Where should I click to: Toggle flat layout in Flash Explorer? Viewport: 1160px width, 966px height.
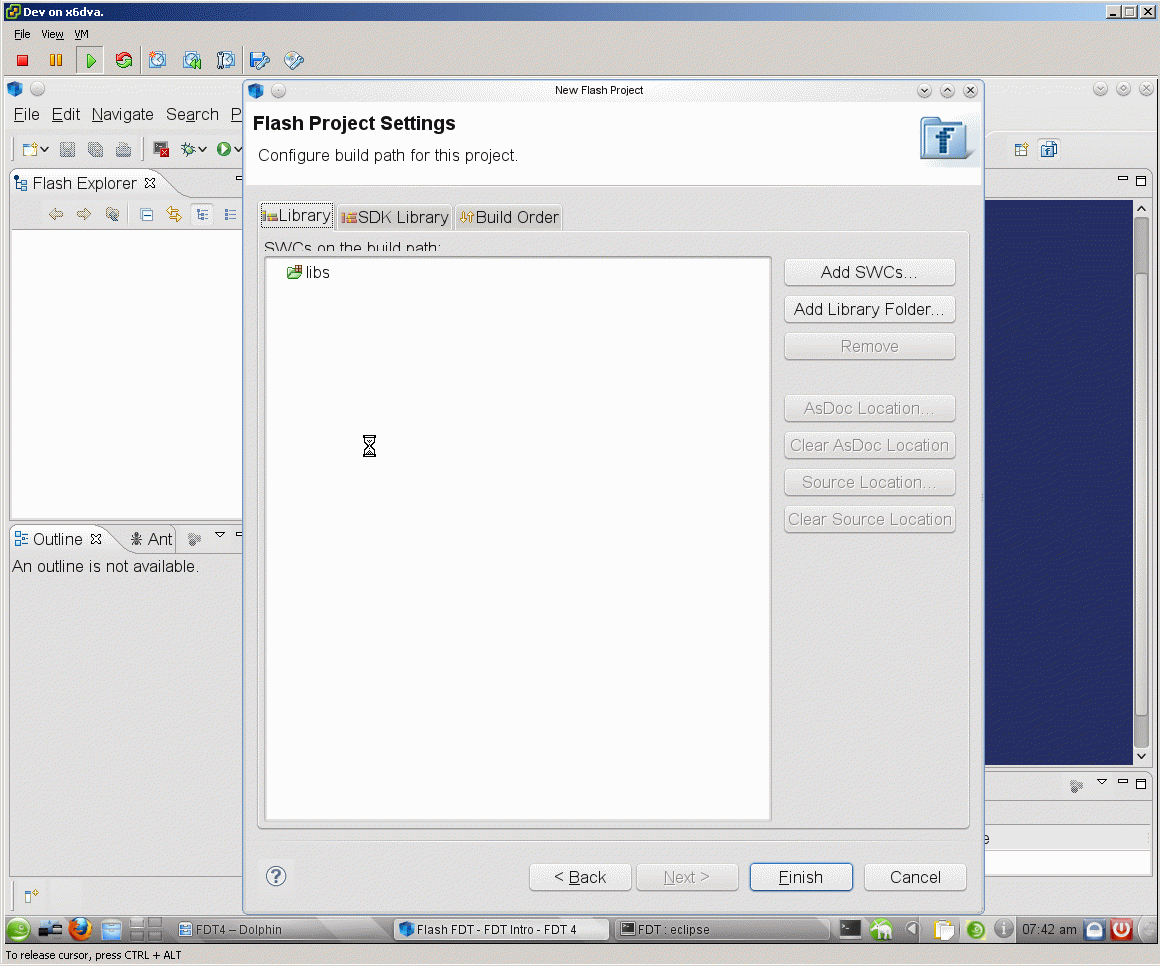(230, 215)
